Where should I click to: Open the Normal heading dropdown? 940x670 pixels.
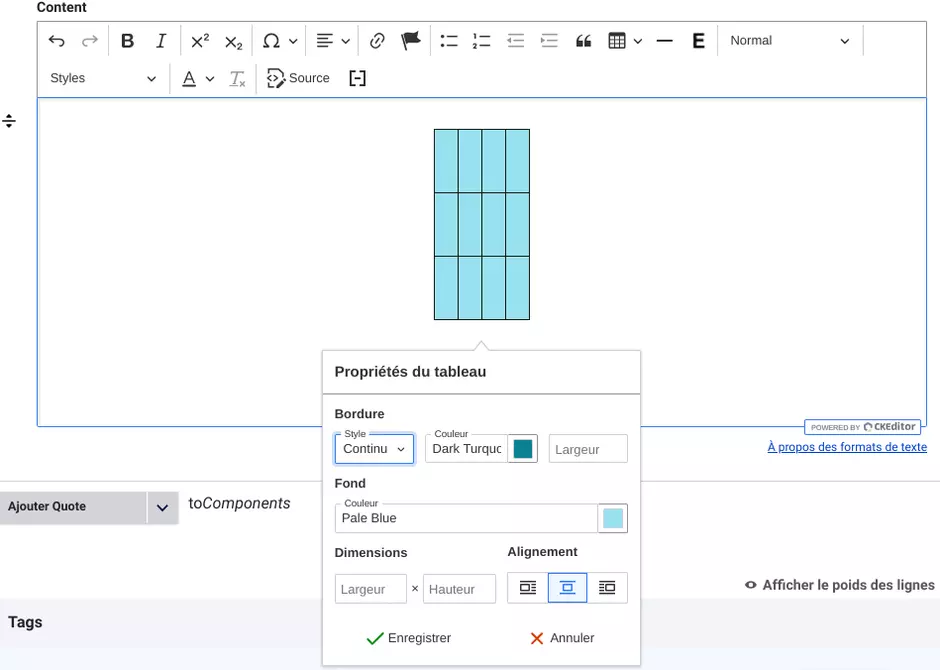pos(789,41)
